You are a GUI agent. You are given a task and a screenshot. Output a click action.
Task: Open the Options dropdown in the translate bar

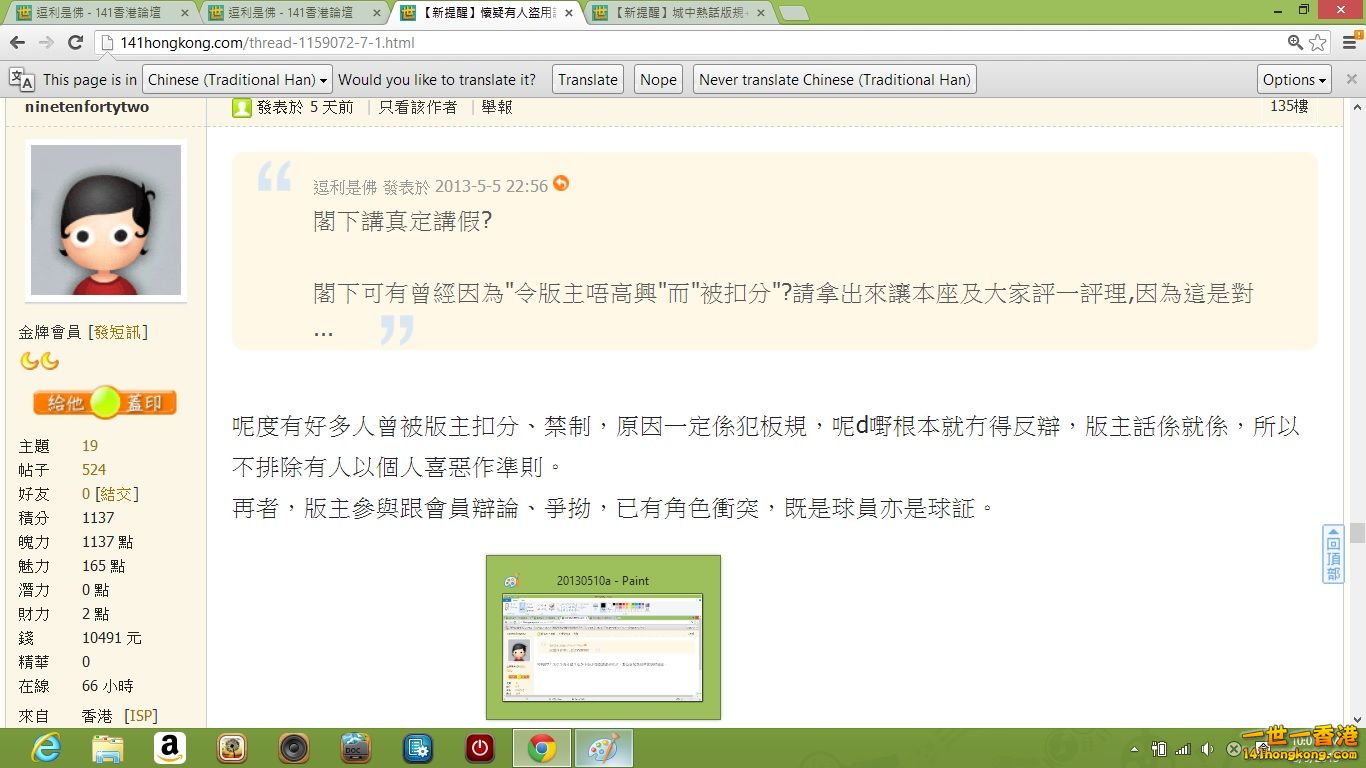[1293, 79]
